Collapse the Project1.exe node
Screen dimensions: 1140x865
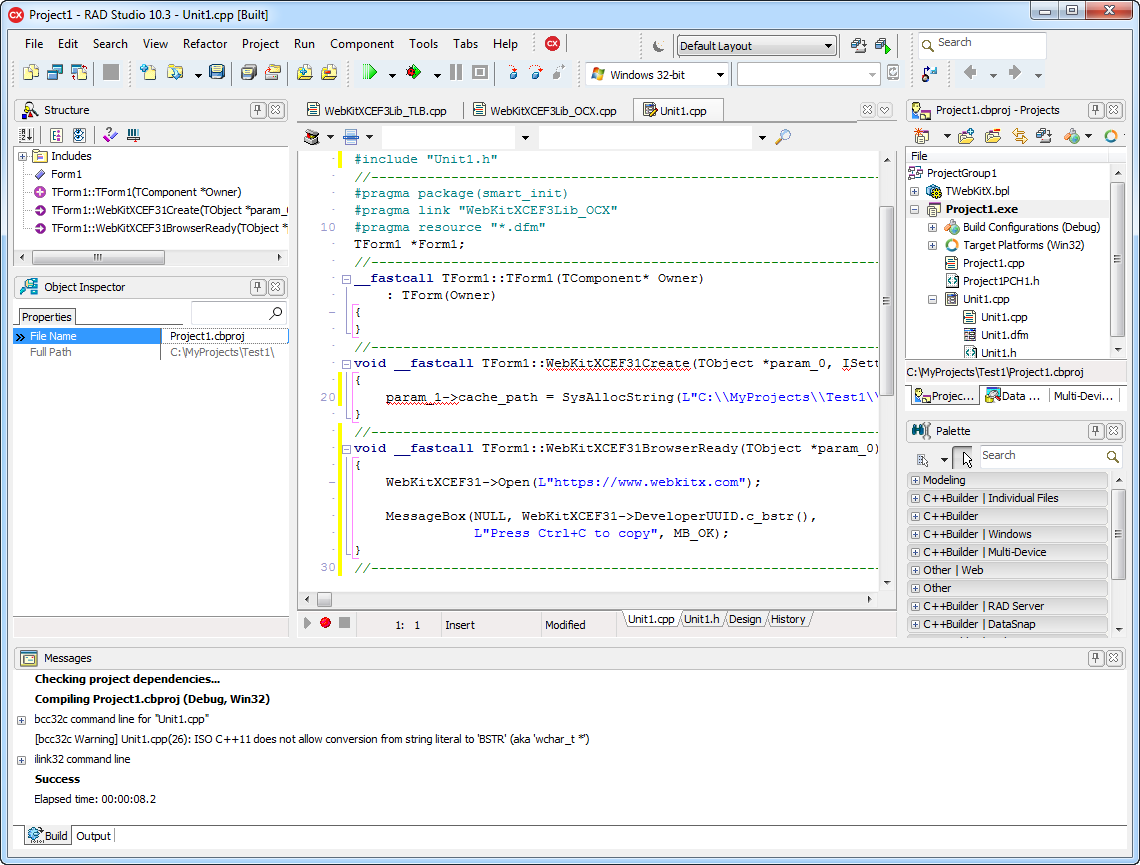915,209
